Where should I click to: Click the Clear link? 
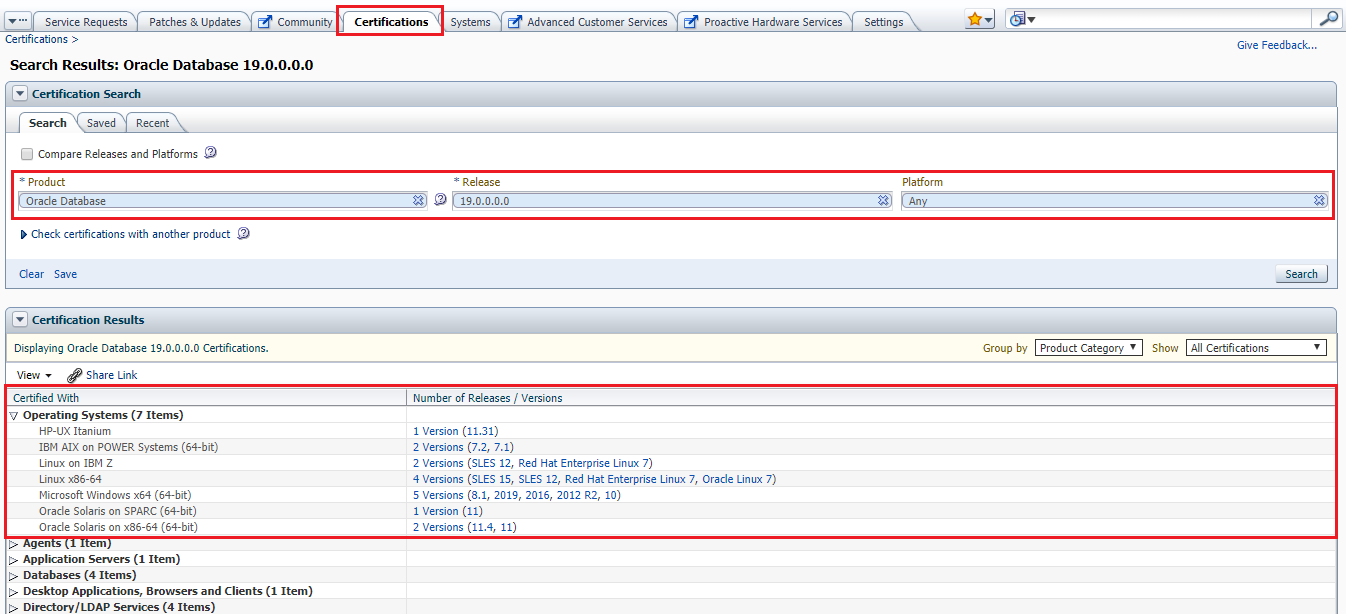coord(32,274)
